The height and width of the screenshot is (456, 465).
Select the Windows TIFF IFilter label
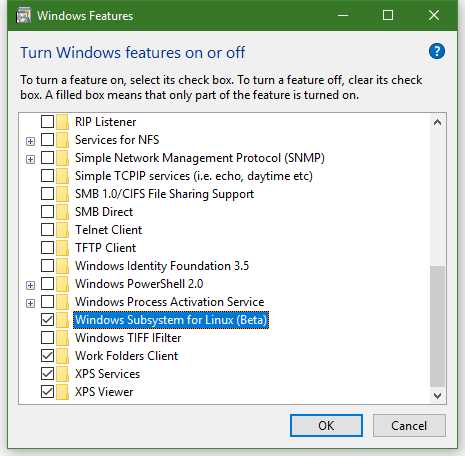pyautogui.click(x=128, y=338)
